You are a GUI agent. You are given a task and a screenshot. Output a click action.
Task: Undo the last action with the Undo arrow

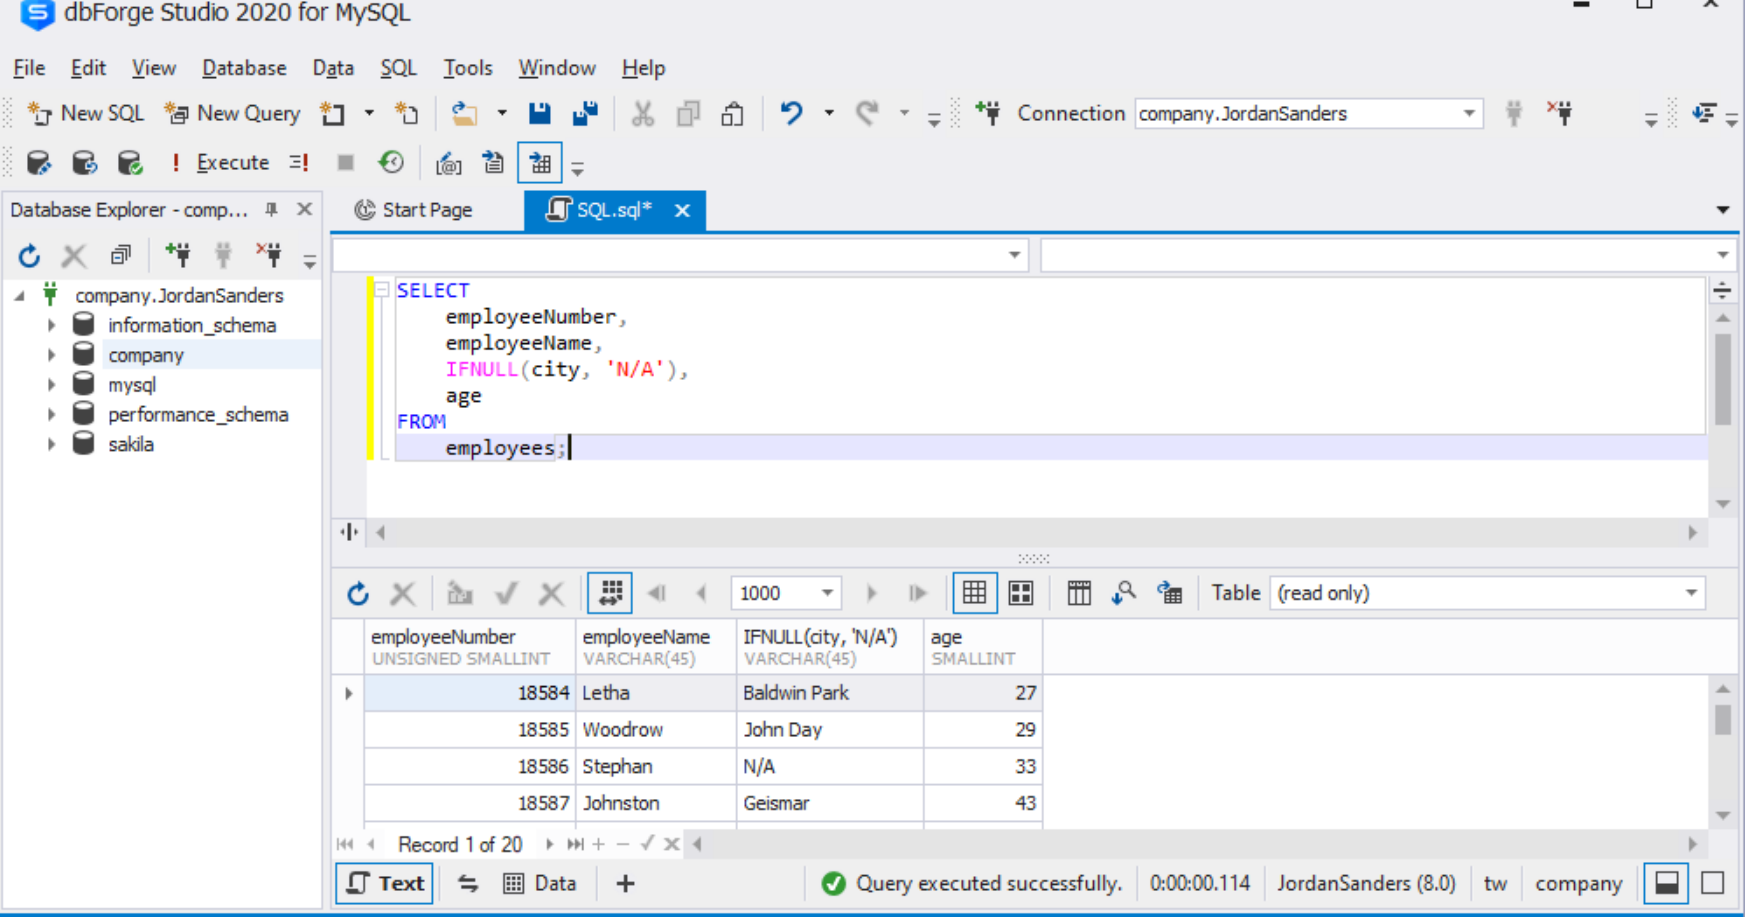[x=791, y=113]
